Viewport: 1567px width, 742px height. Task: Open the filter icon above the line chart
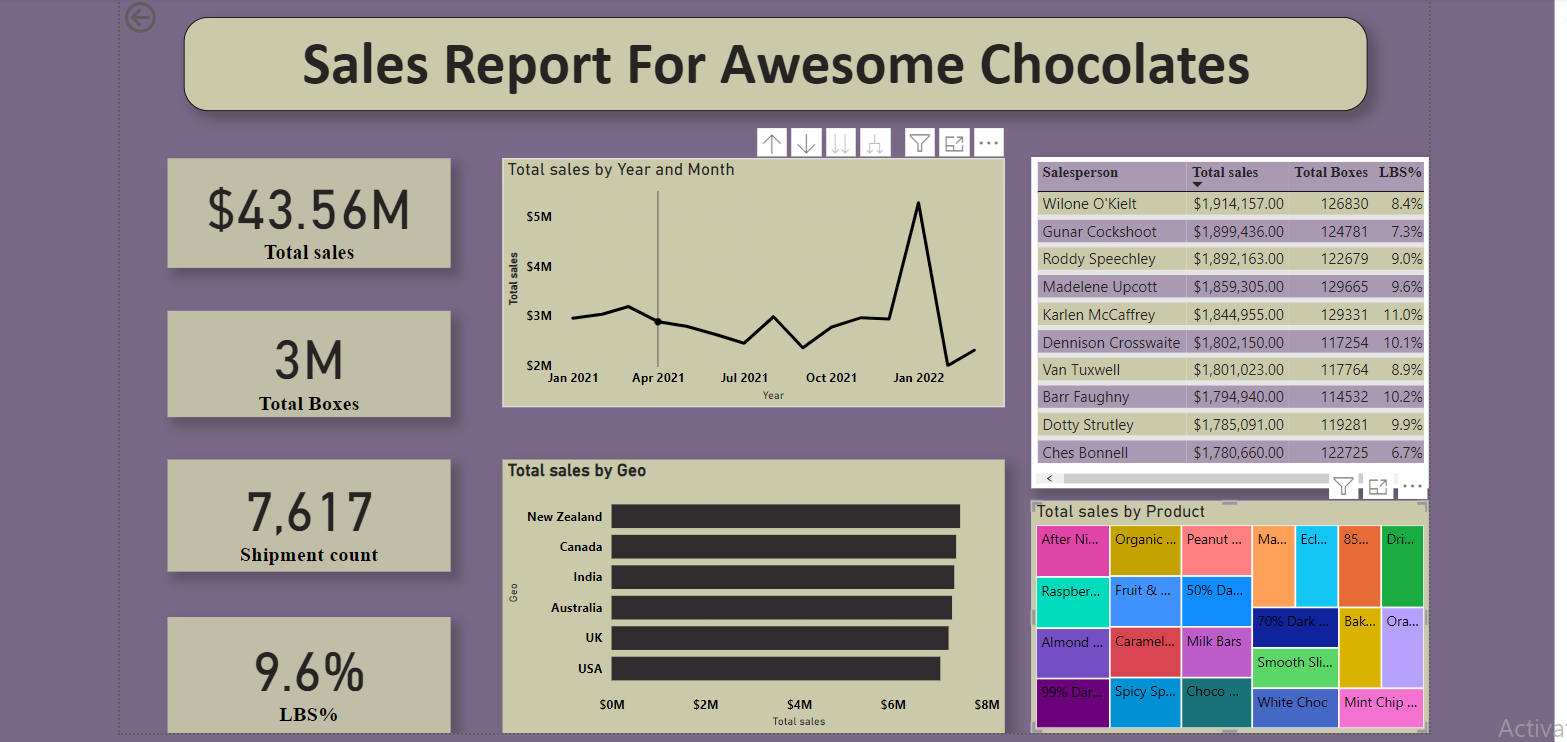tap(919, 142)
